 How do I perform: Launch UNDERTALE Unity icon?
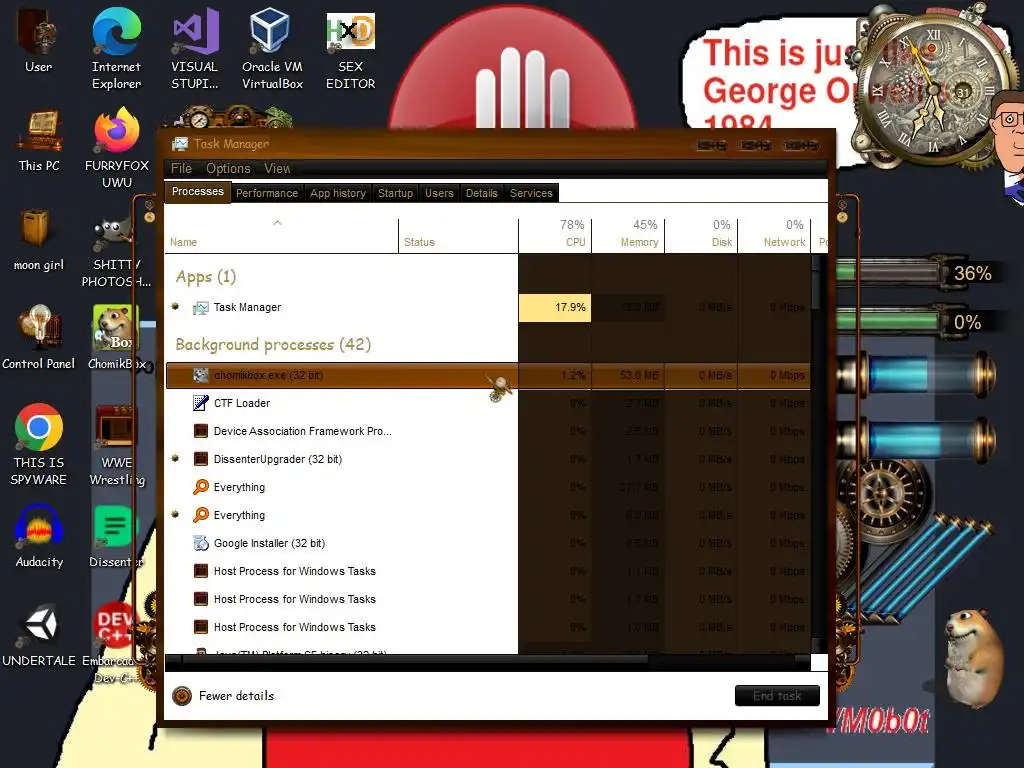tap(39, 635)
